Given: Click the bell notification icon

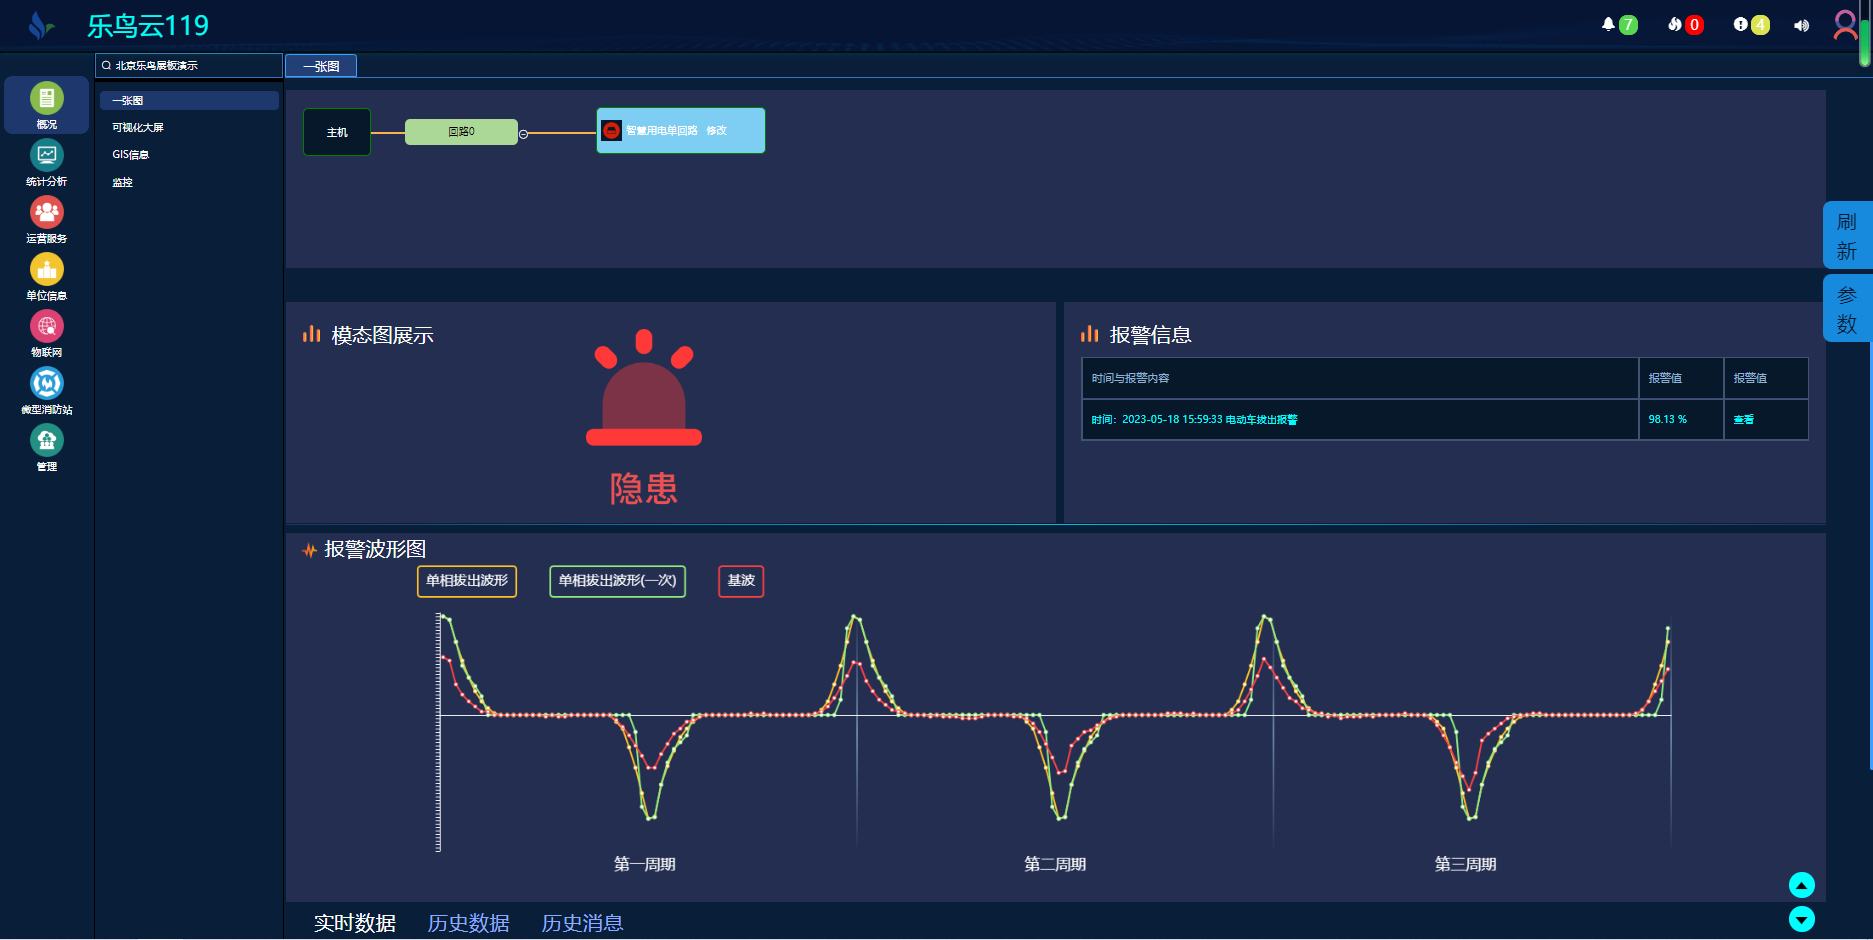Looking at the screenshot, I should pyautogui.click(x=1608, y=25).
